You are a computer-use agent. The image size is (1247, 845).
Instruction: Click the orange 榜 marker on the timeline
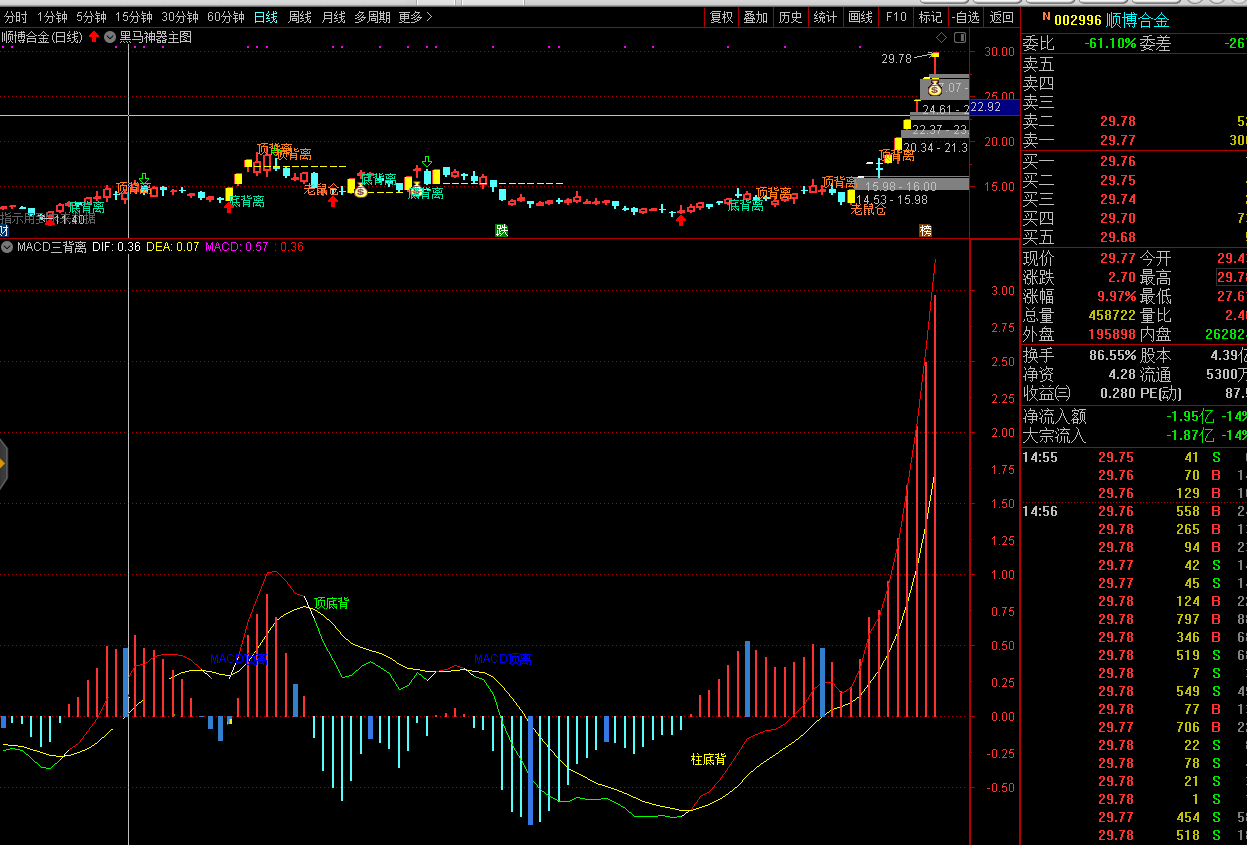point(925,231)
